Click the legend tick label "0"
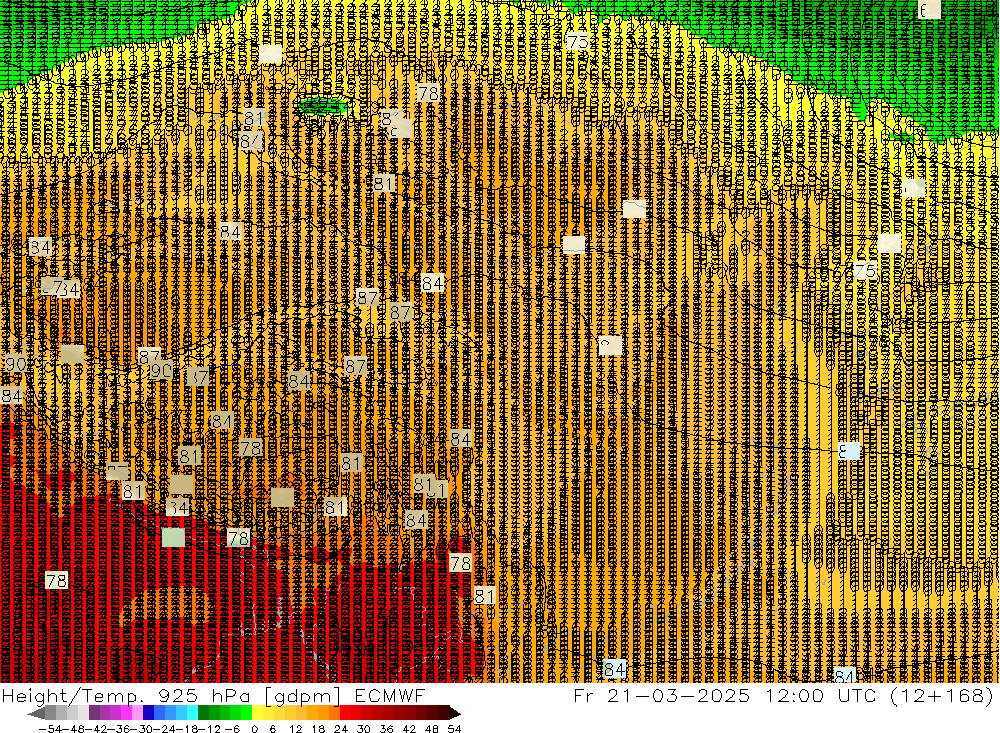This screenshot has width=1000, height=733. point(254,729)
